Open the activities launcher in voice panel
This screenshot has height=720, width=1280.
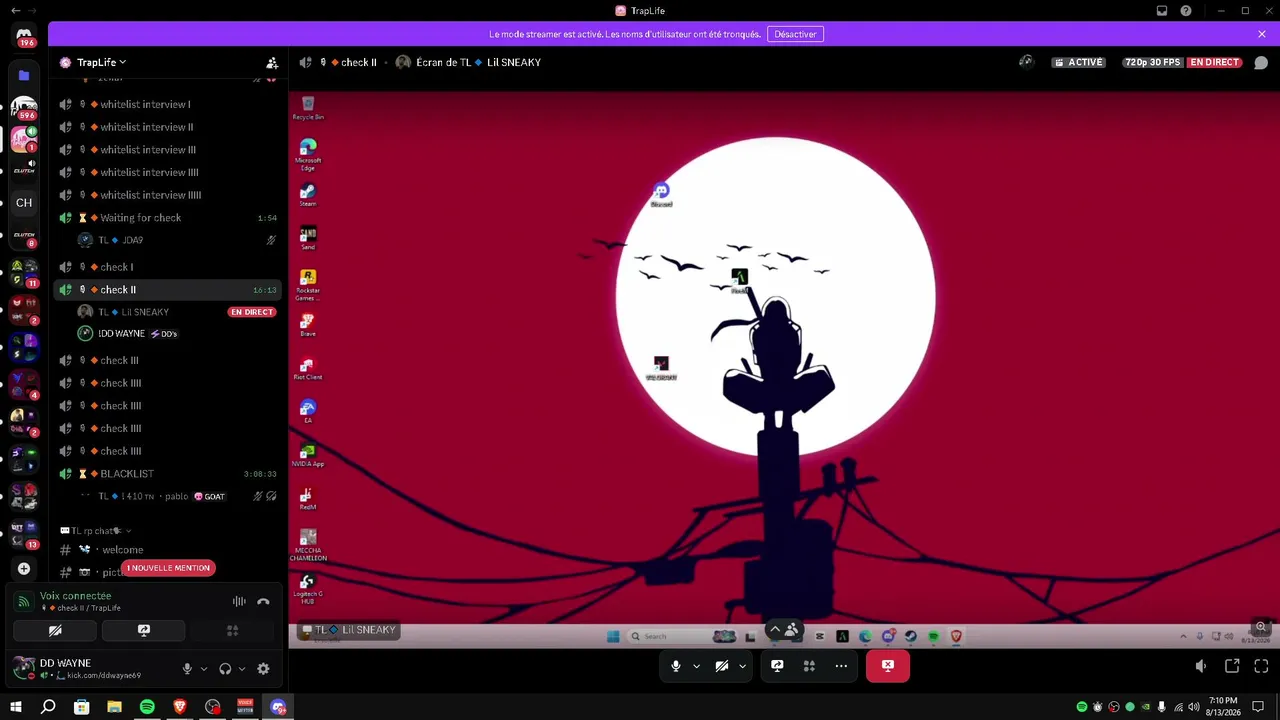[232, 631]
